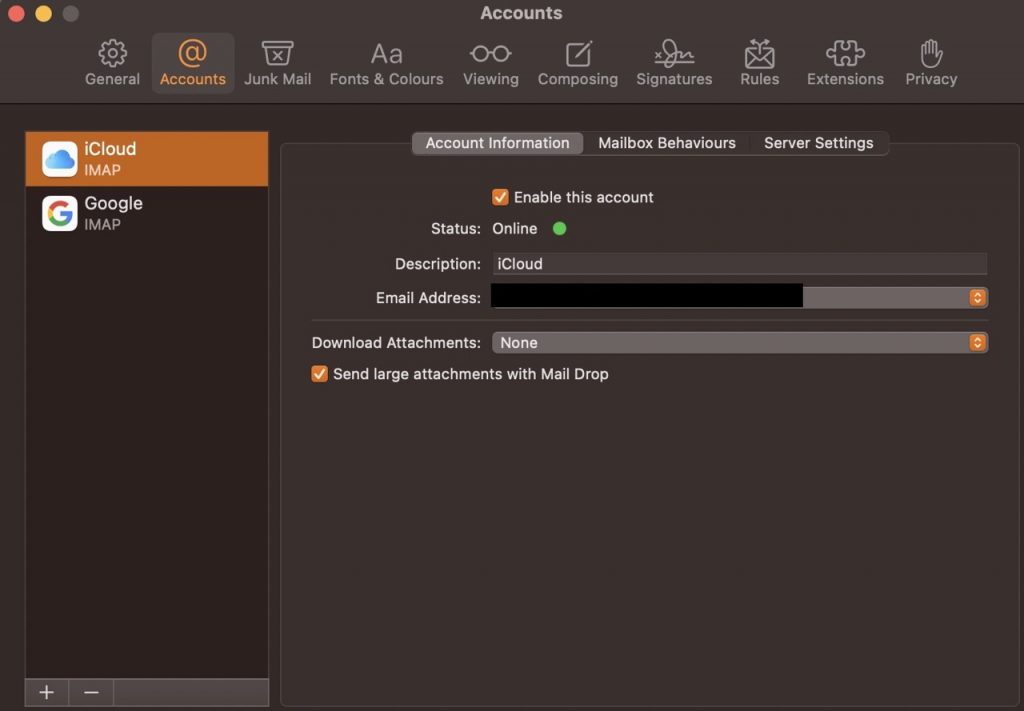This screenshot has height=711, width=1024.
Task: Remove selected account with minus button
Action: pyautogui.click(x=91, y=692)
